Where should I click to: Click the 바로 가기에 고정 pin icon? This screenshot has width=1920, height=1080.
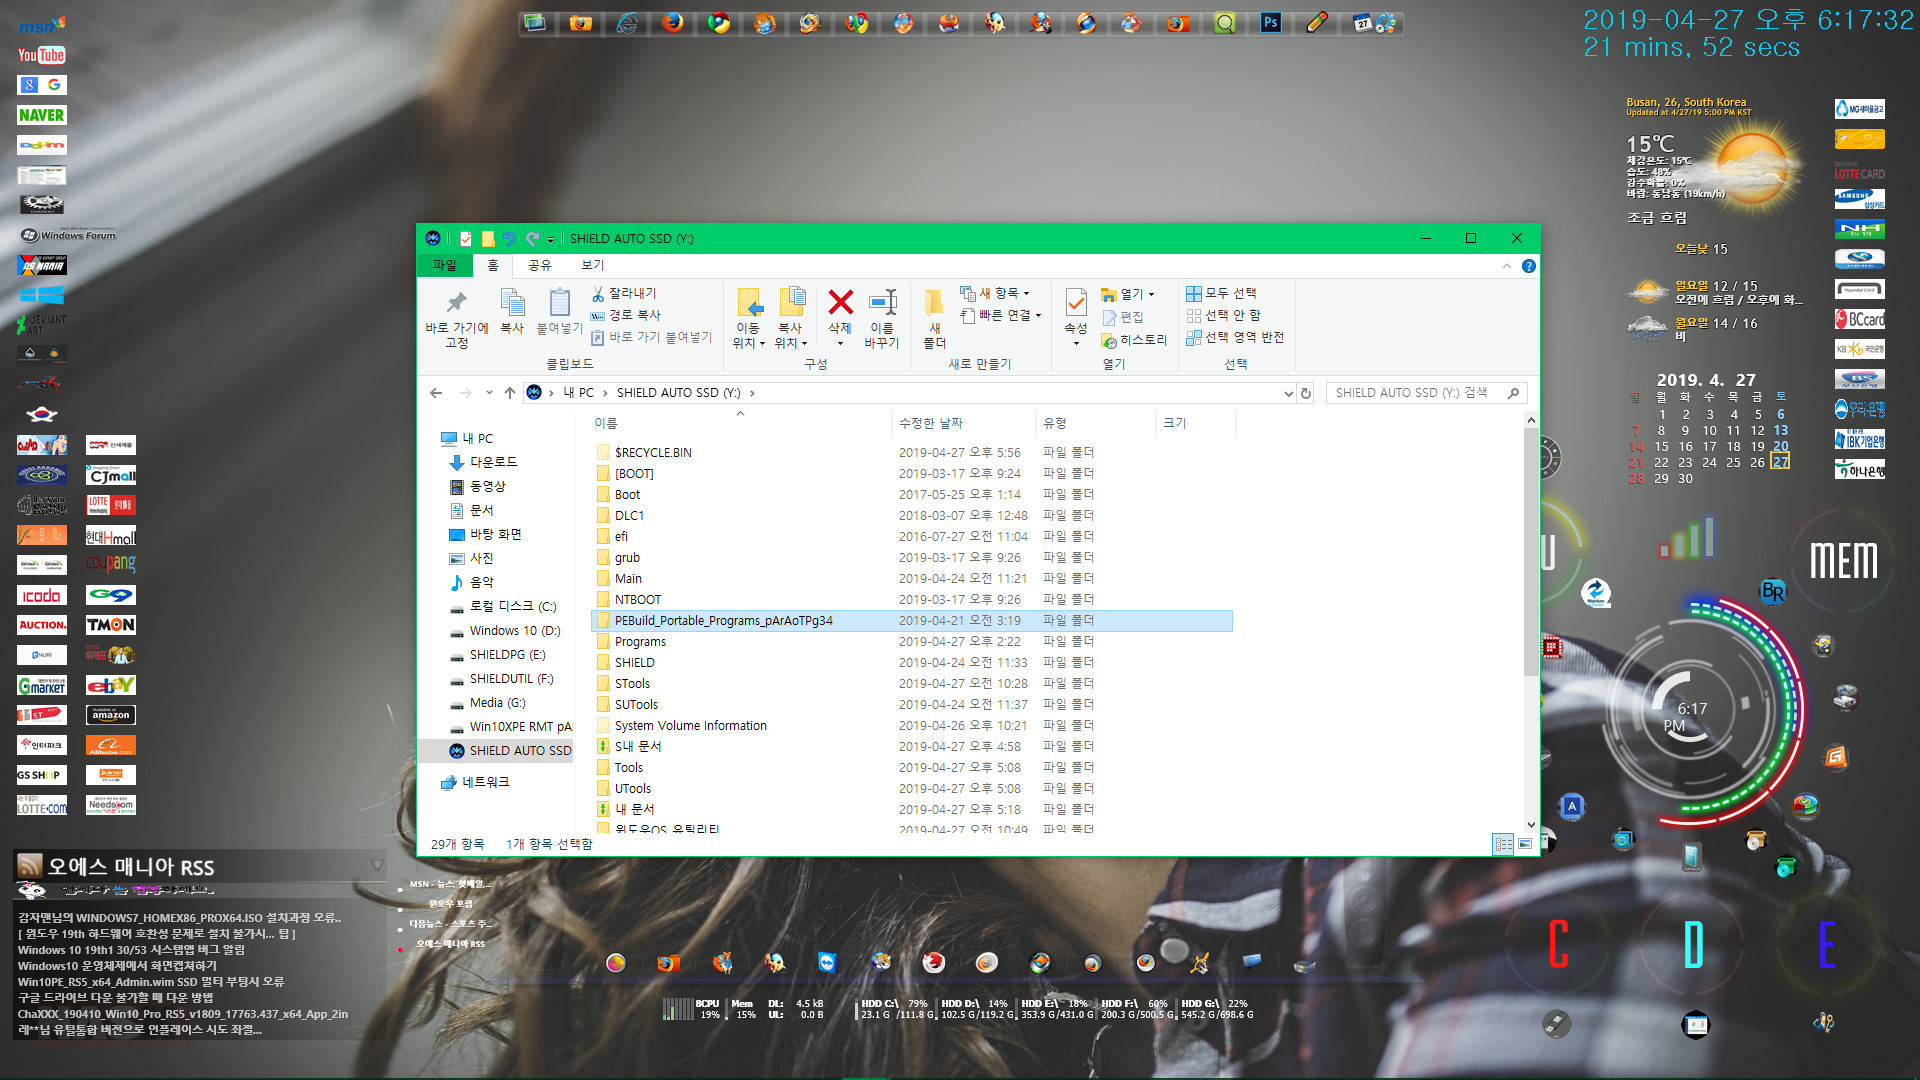tap(457, 303)
